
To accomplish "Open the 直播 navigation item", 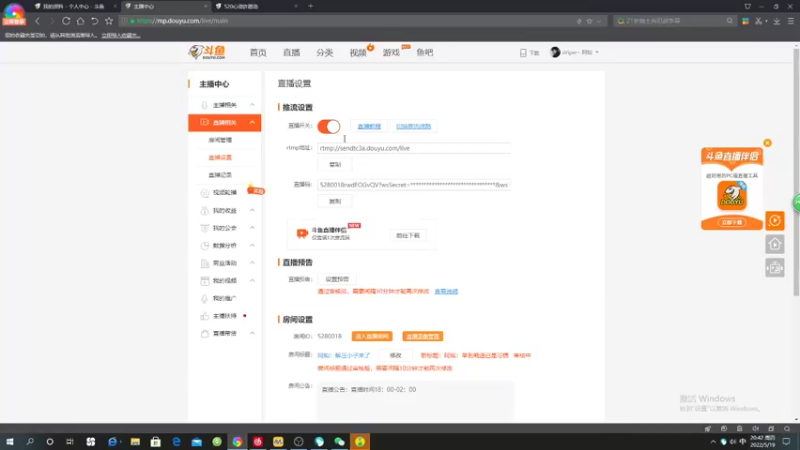I will pos(291,53).
